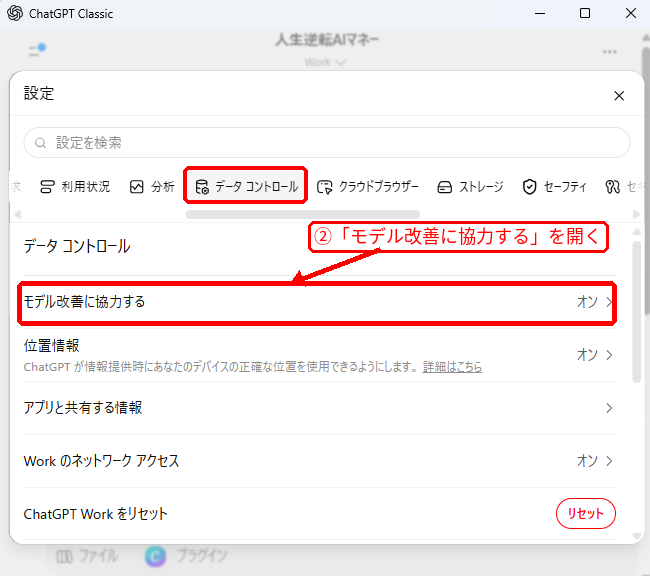Open アプリと共有する情報
Viewport: 650px width, 576px height.
[x=320, y=408]
